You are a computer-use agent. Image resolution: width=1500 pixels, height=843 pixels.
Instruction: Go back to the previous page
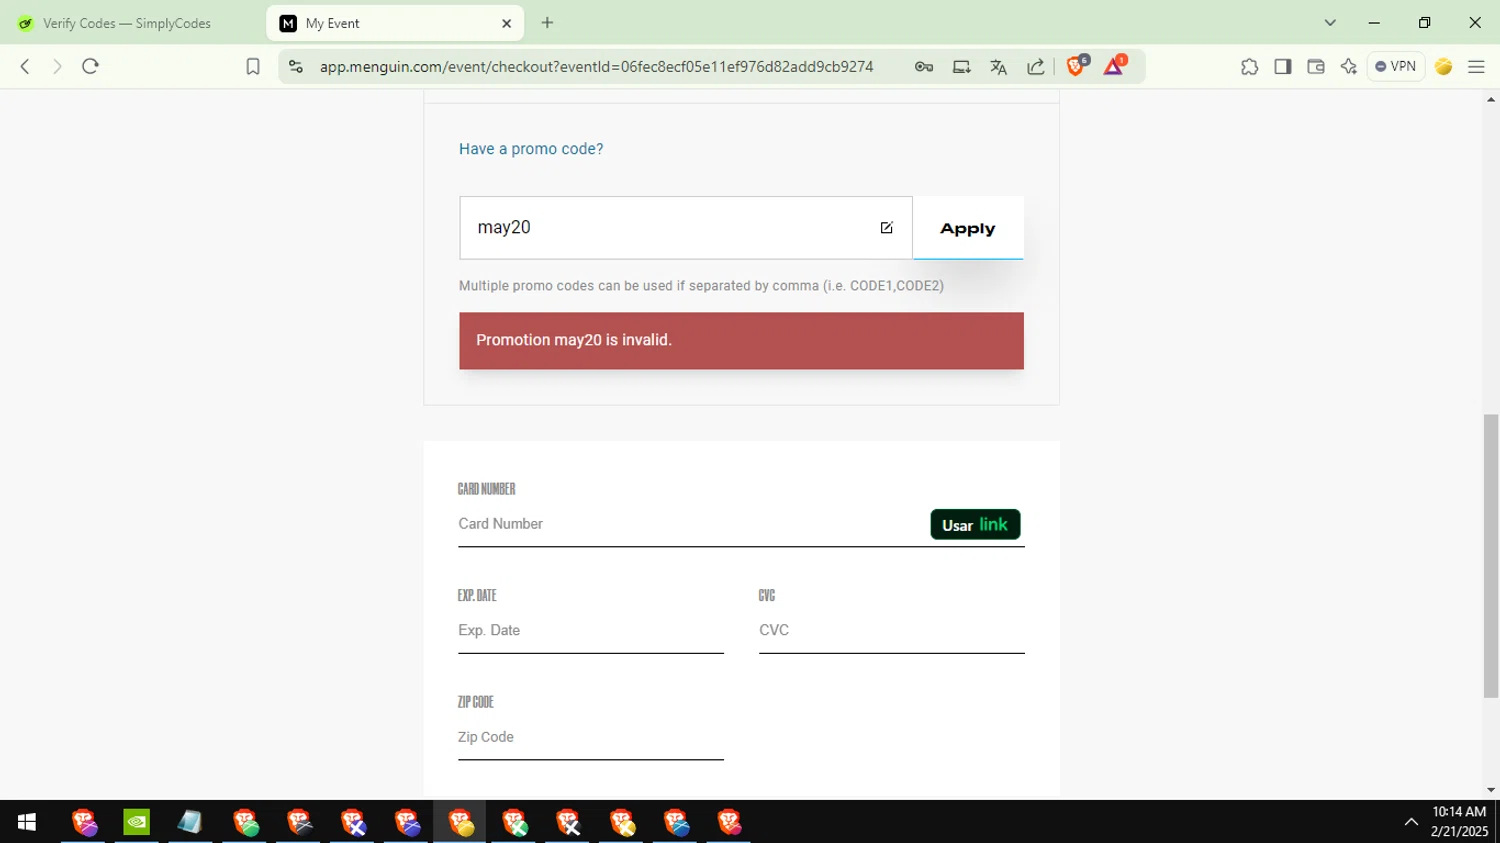coord(25,66)
